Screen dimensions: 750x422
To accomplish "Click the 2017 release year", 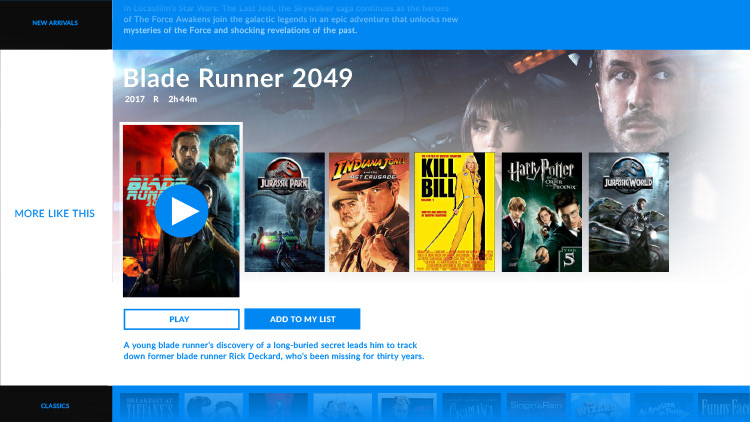I will [x=135, y=99].
